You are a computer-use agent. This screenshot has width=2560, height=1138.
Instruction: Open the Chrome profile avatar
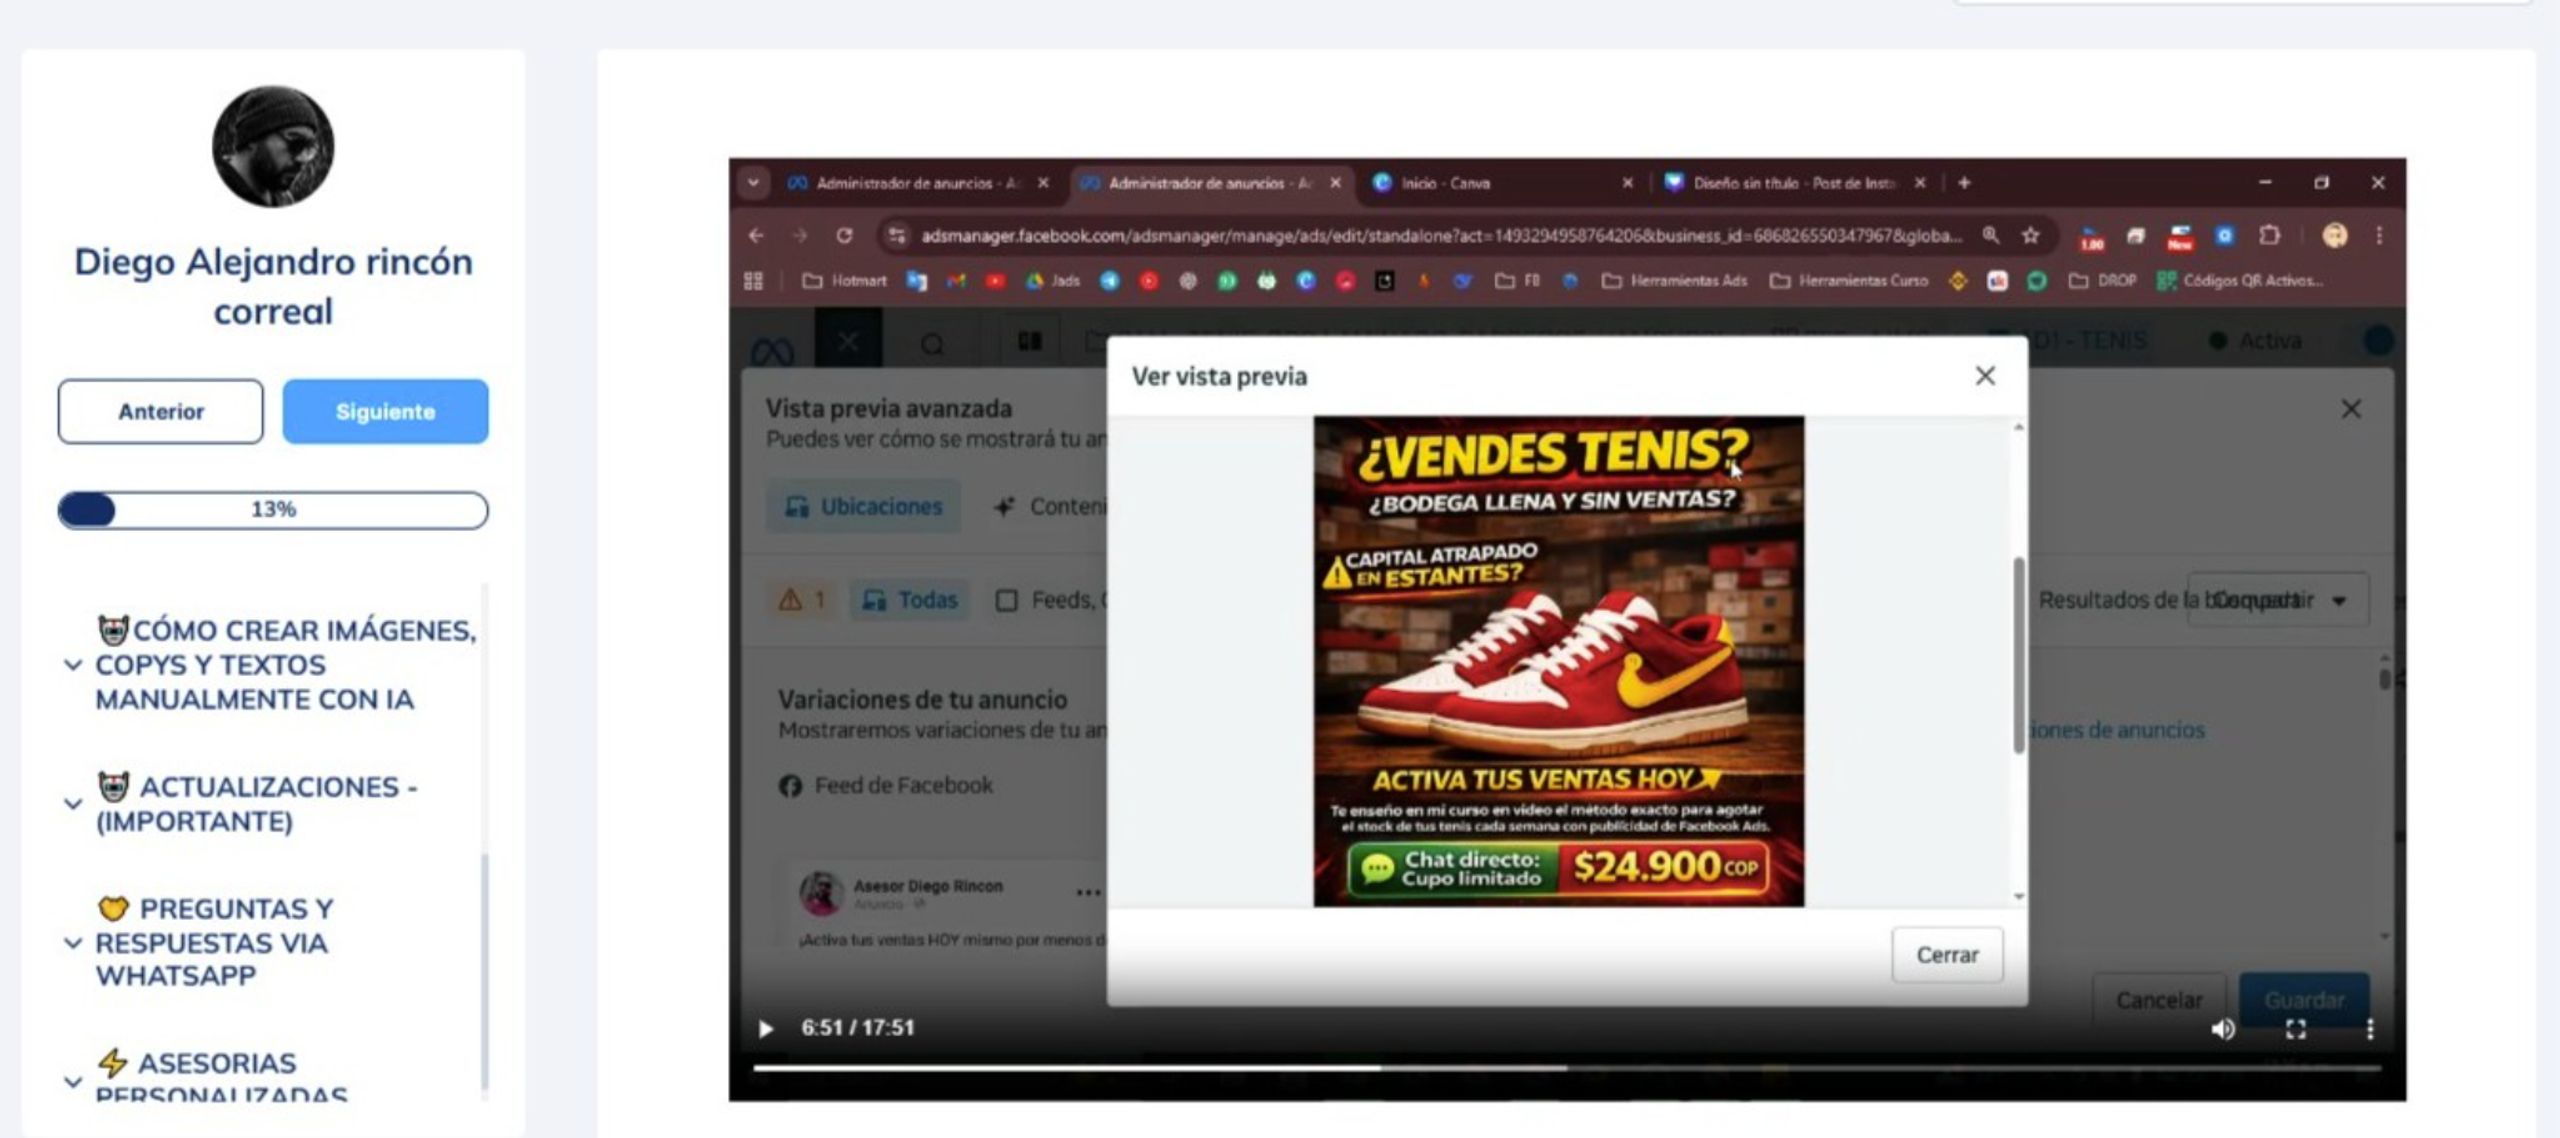coord(2334,236)
